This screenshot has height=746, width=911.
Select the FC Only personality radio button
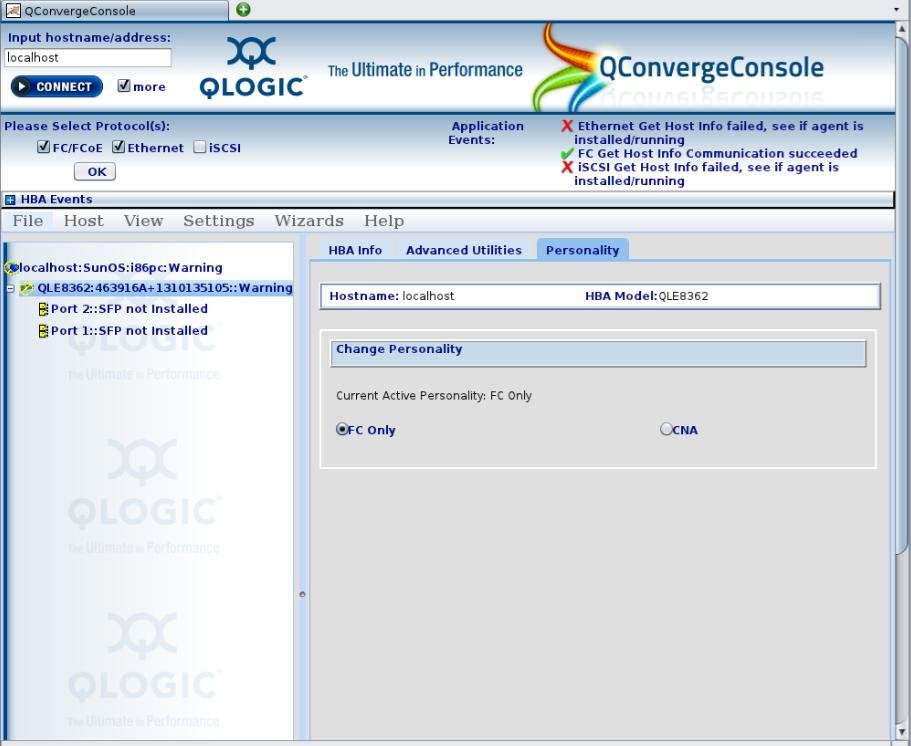(x=342, y=429)
